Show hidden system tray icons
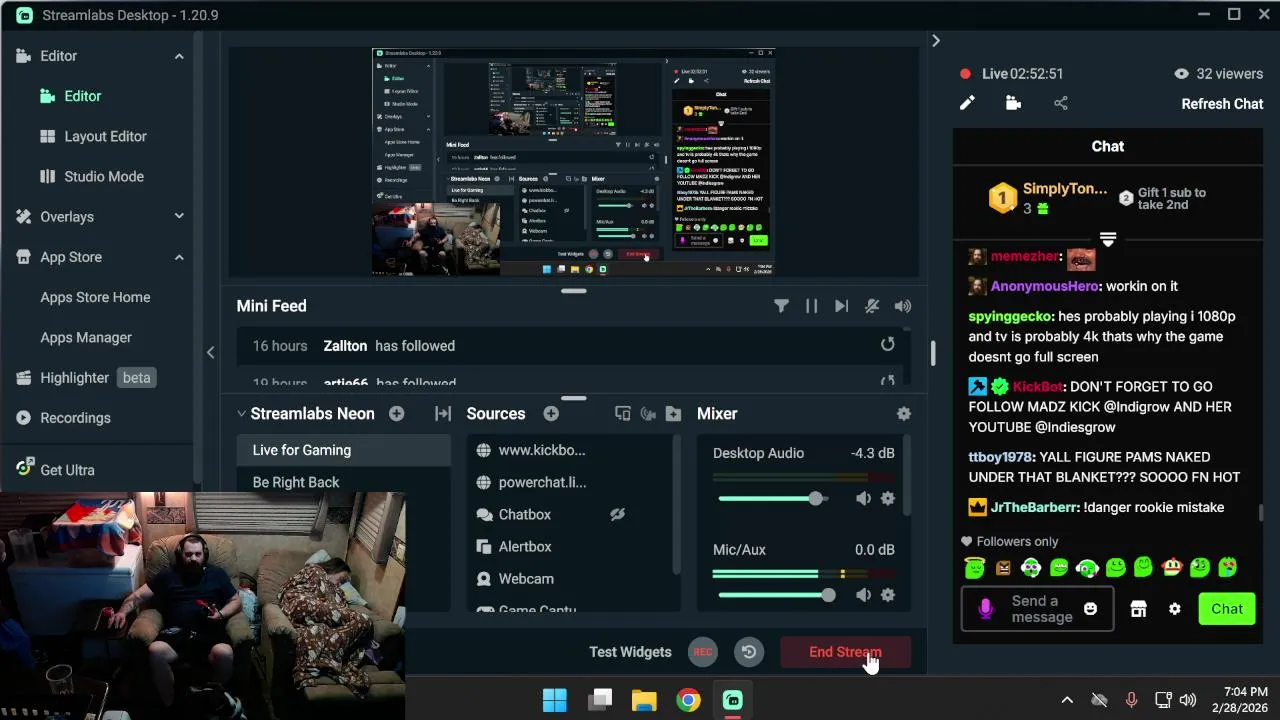Viewport: 1280px width, 720px height. (x=1067, y=700)
